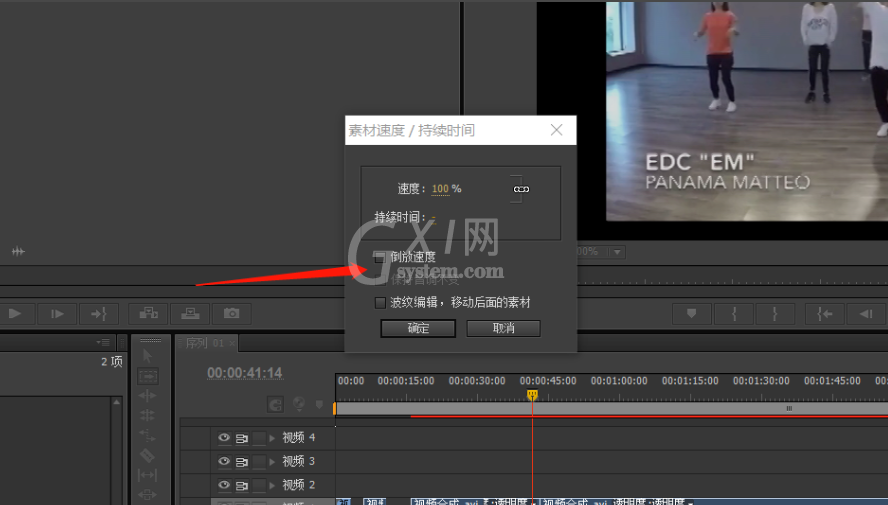888x505 pixels.
Task: Mark out point in program monitor
Action: pos(775,314)
